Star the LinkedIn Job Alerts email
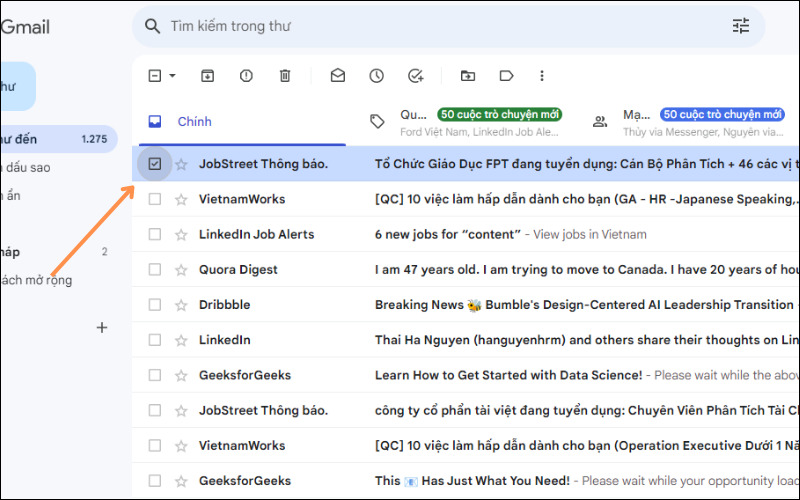The image size is (800, 500). 181,235
